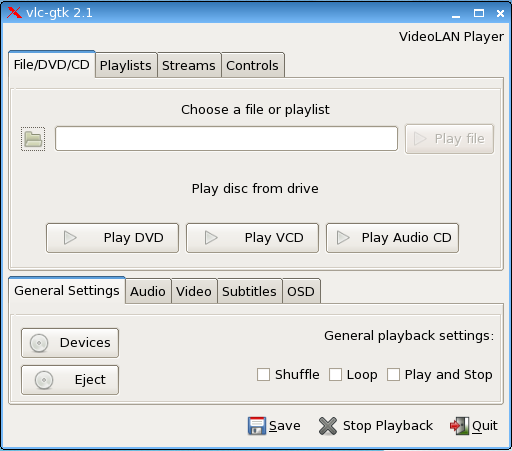Select the Controls tab
Screen dimensions: 512x451
[252, 65]
